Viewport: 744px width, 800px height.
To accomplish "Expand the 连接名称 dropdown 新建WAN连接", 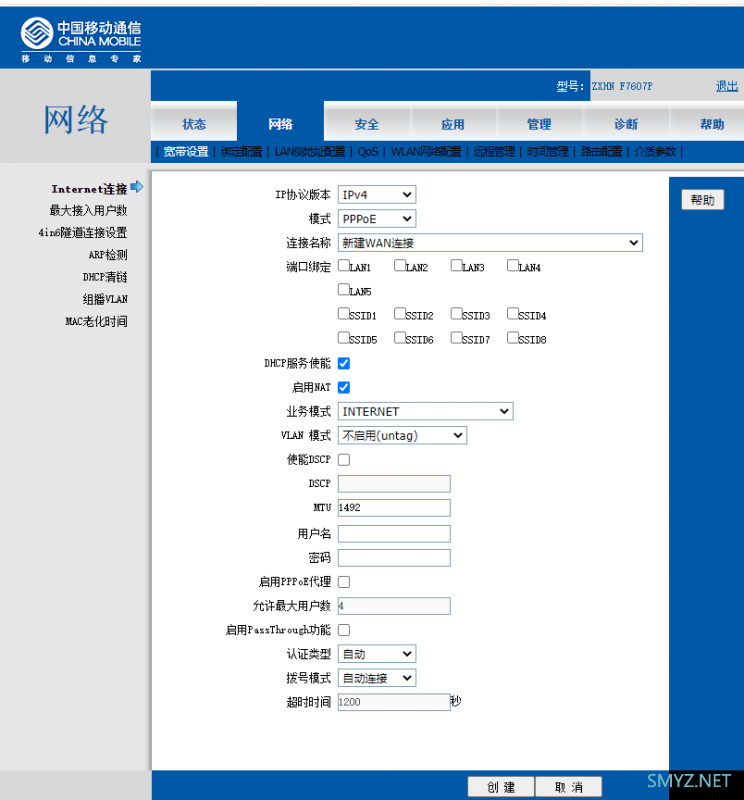I will [x=490, y=243].
